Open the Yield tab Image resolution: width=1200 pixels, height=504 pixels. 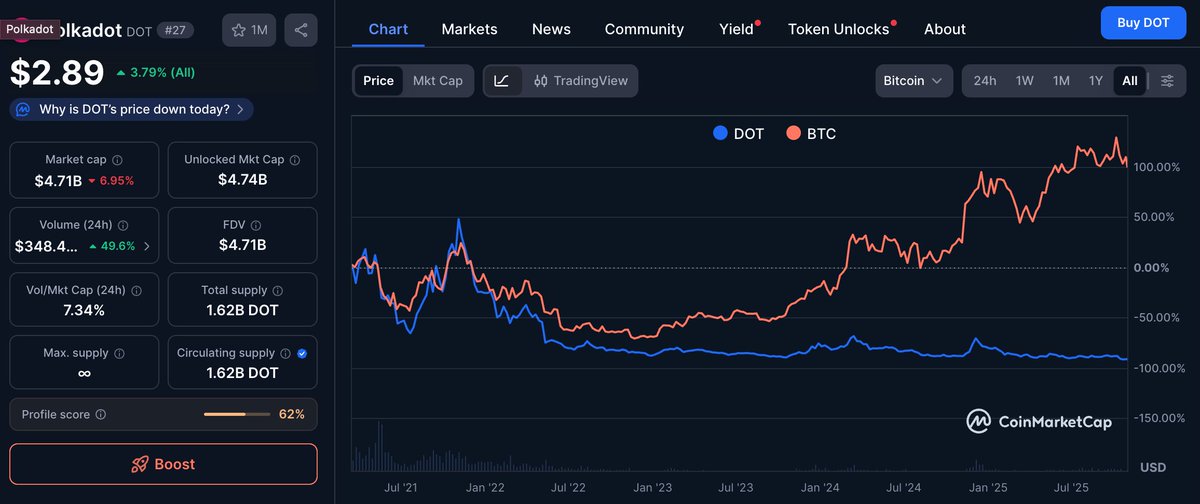click(x=737, y=29)
